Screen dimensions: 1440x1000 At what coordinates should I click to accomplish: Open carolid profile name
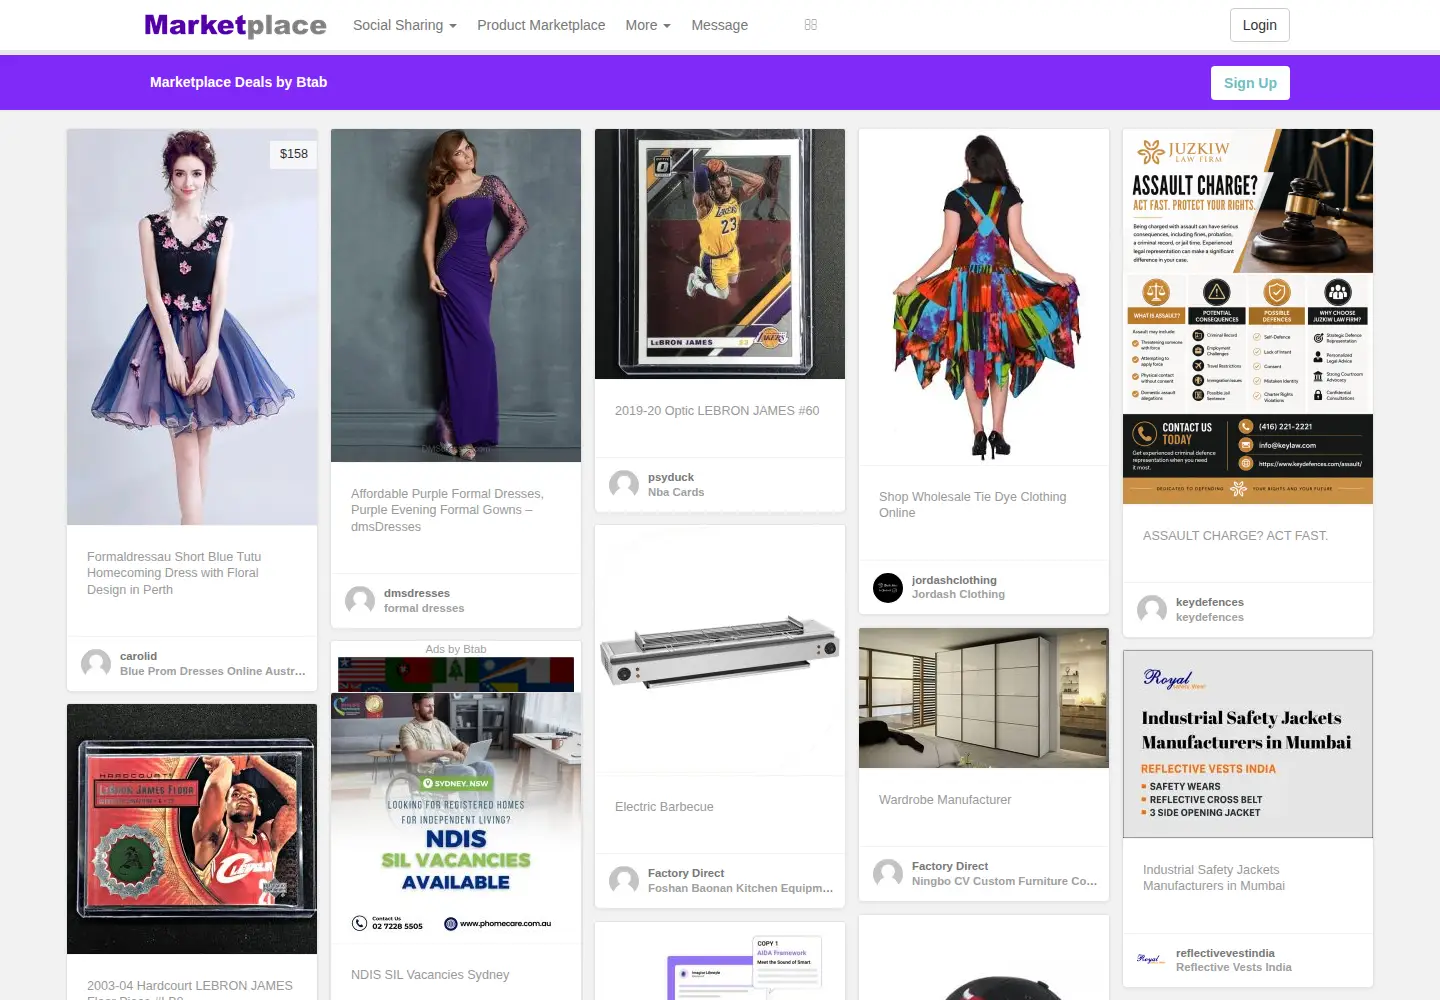pos(138,656)
